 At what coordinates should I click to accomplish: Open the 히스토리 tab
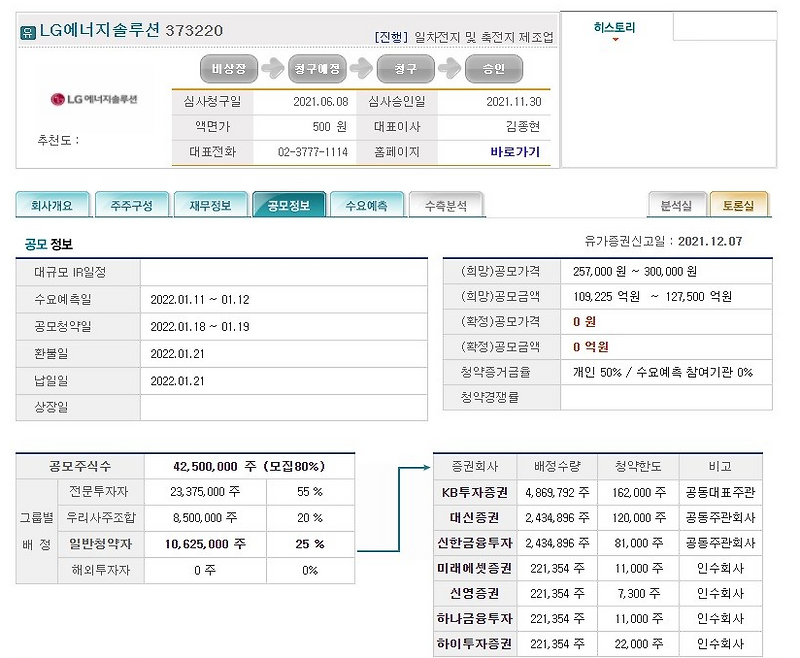click(x=615, y=28)
